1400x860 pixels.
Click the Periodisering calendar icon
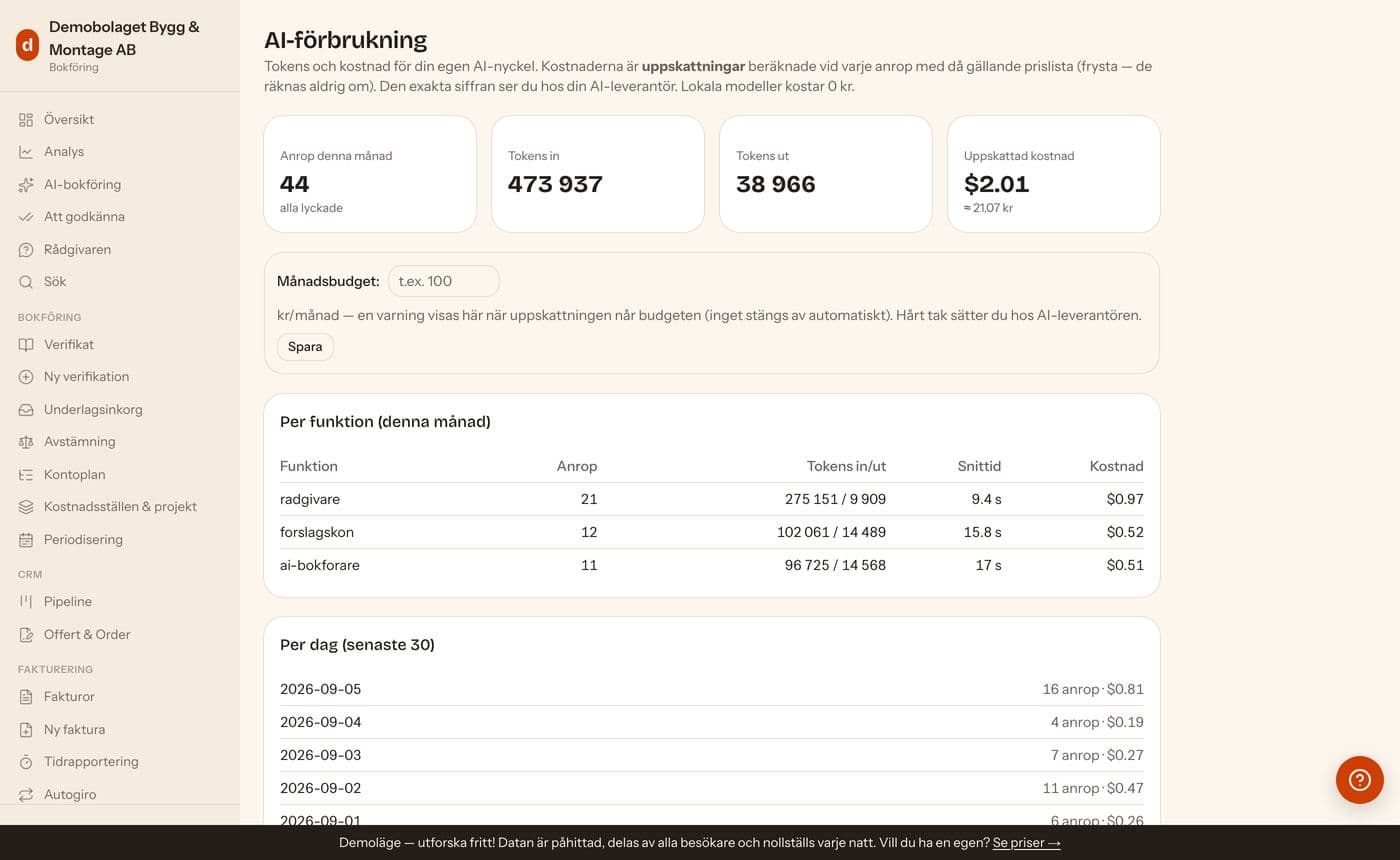[26, 540]
